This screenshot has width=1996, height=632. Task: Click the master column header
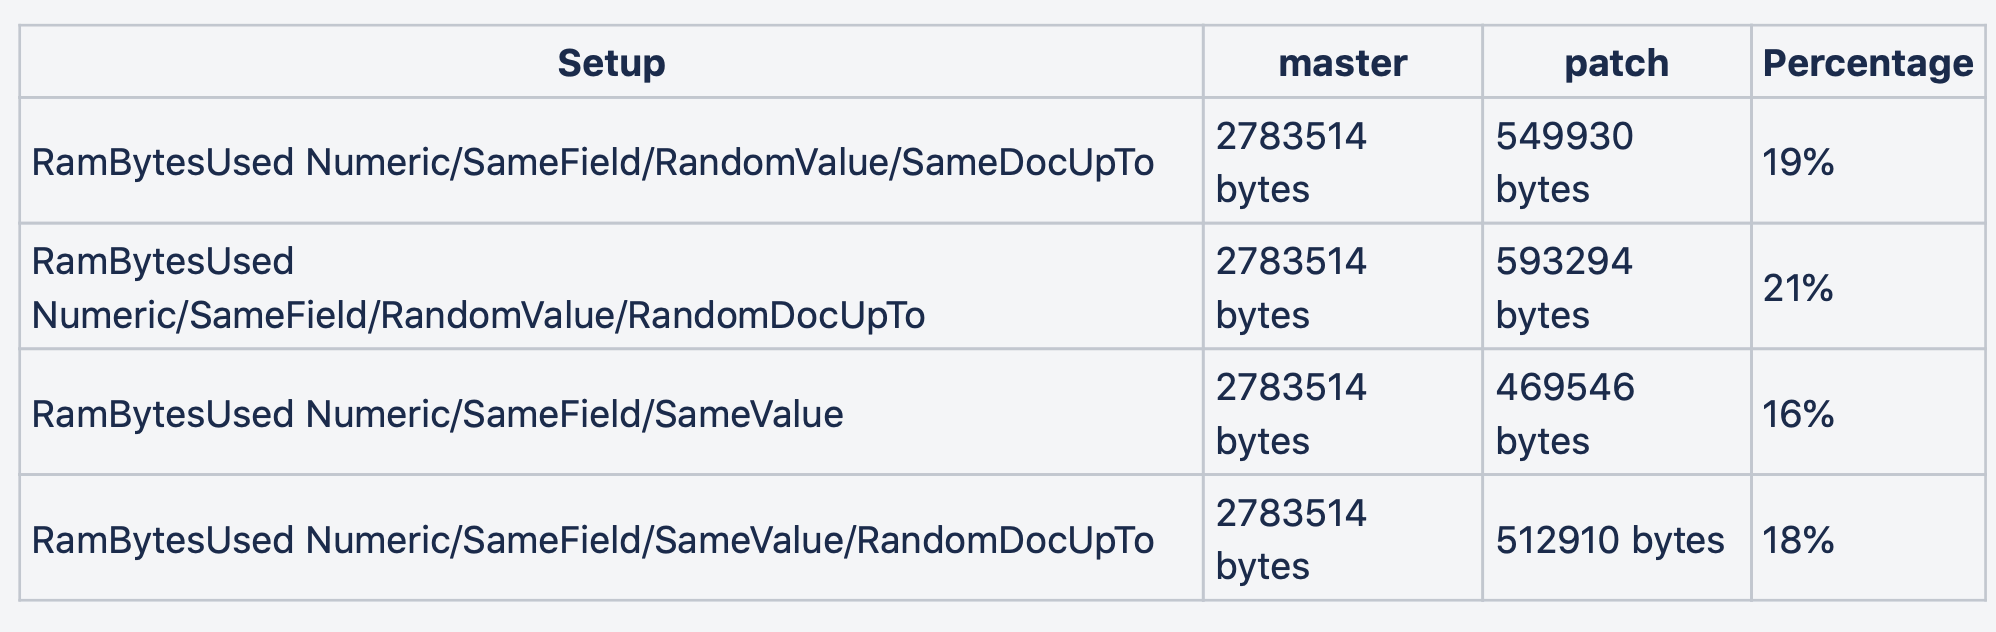click(x=1343, y=62)
